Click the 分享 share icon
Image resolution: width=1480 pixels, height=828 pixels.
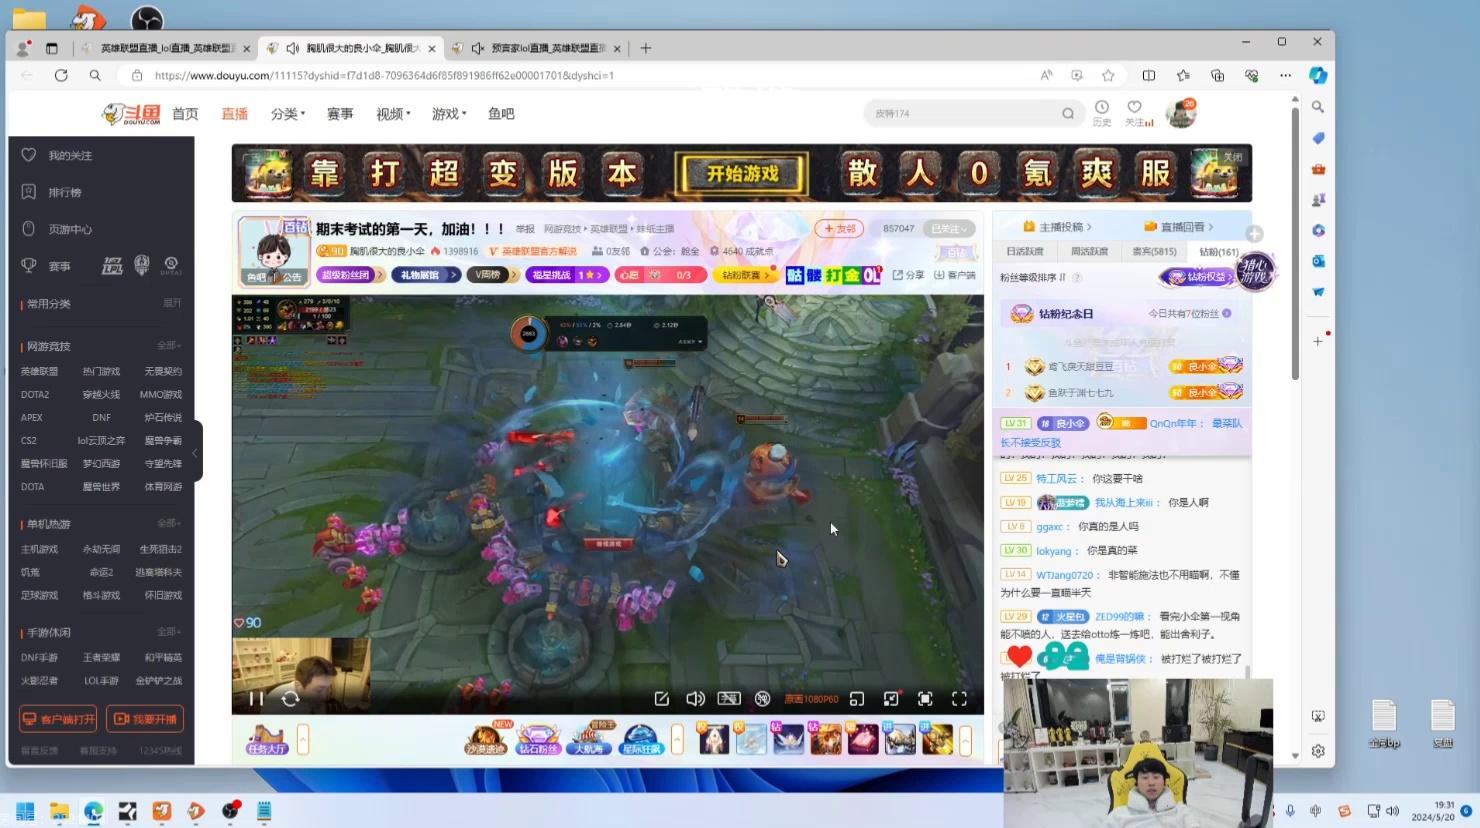tap(908, 275)
